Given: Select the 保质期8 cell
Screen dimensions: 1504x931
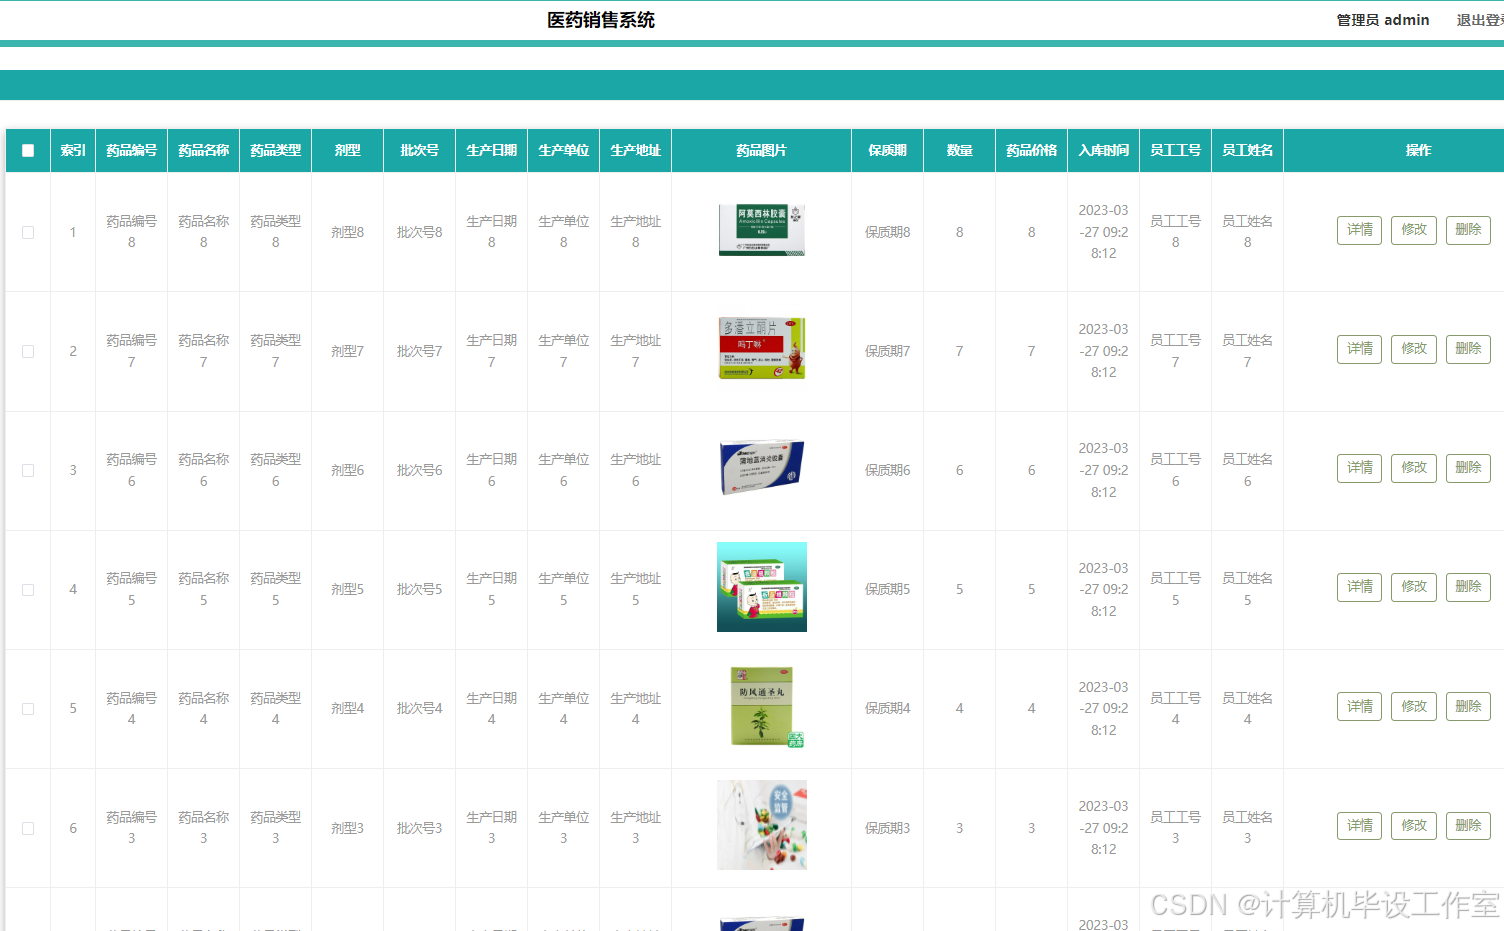Looking at the screenshot, I should tap(888, 232).
